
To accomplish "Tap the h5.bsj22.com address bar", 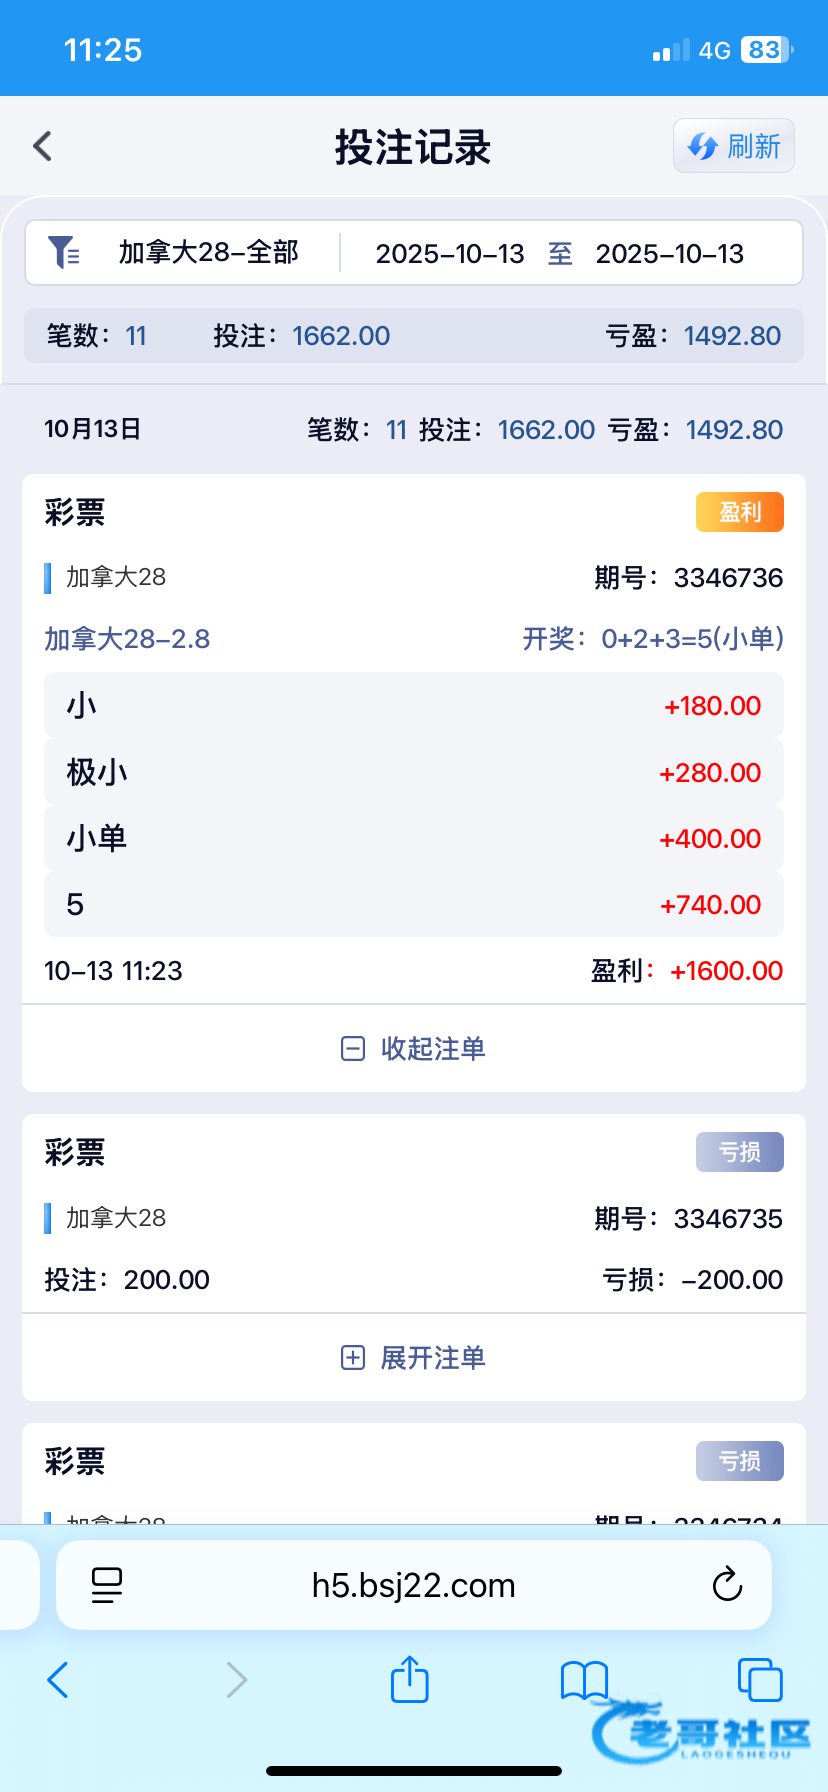I will click(x=414, y=1585).
